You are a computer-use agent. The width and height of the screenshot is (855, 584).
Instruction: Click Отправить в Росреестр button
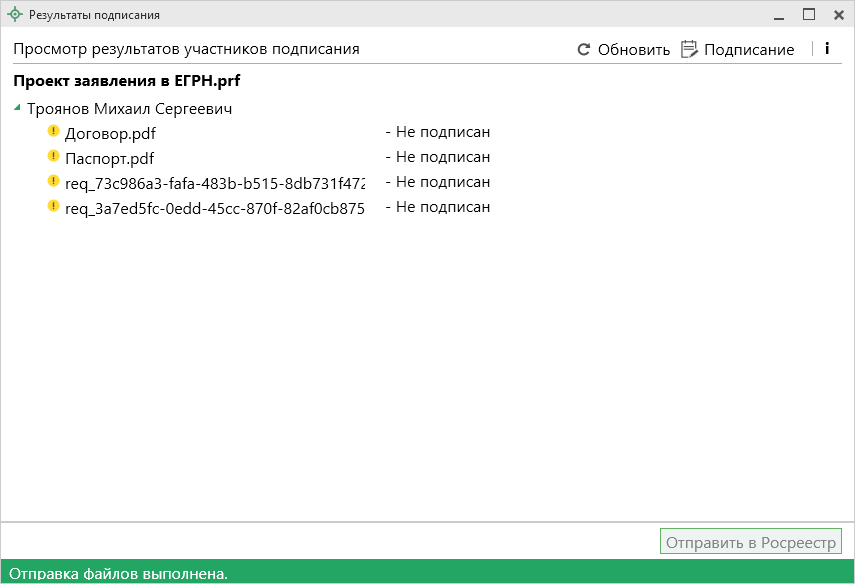pos(751,542)
